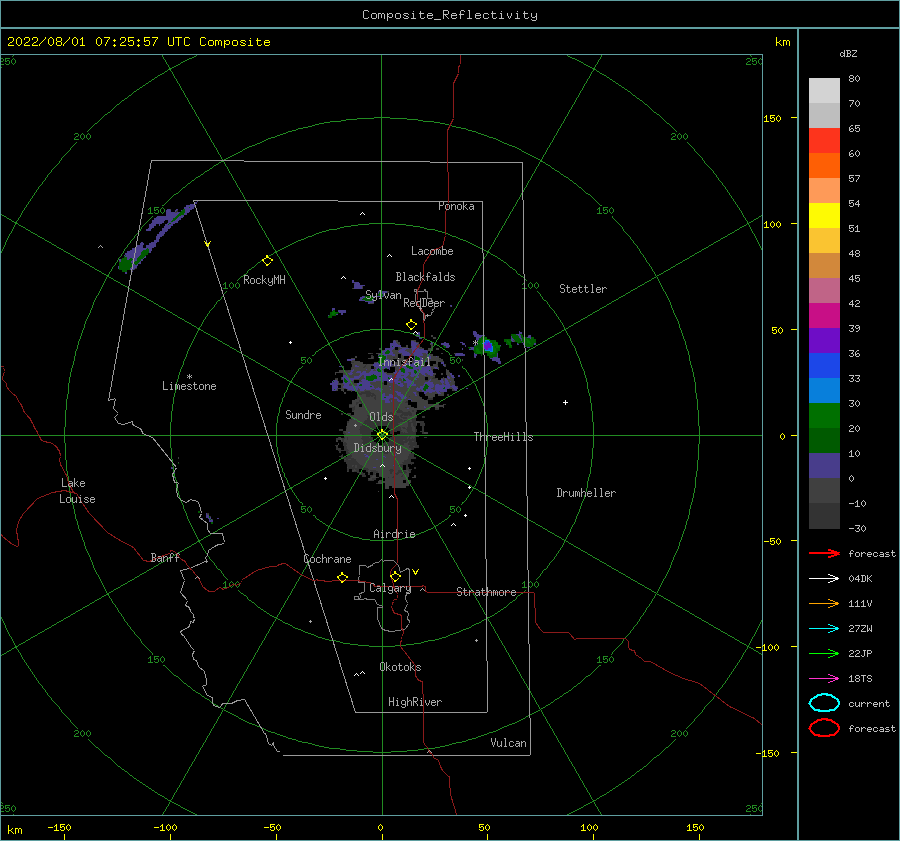The height and width of the screenshot is (841, 900).
Task: Click the Sylvan label
Action: (383, 295)
